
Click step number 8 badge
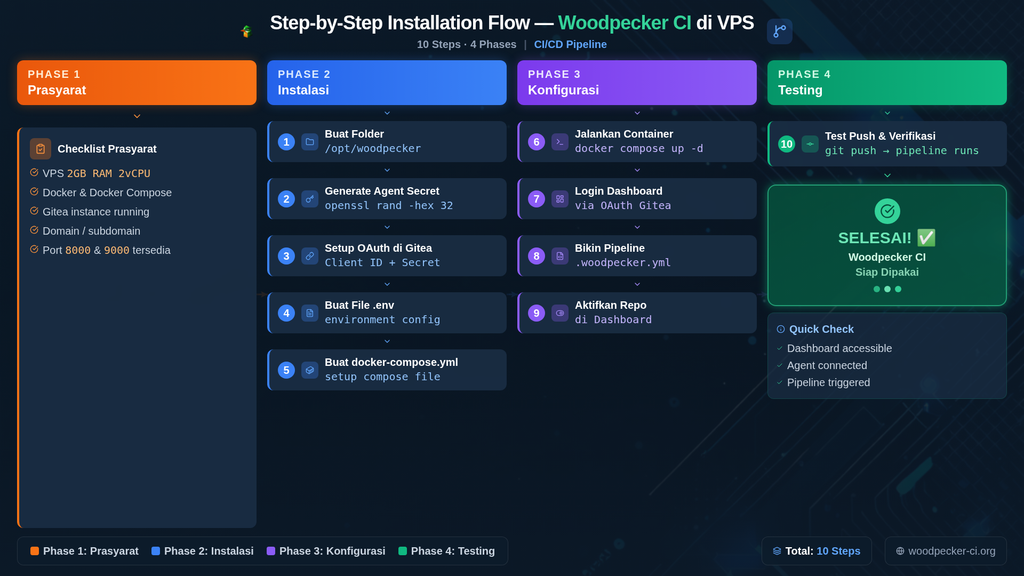point(536,256)
